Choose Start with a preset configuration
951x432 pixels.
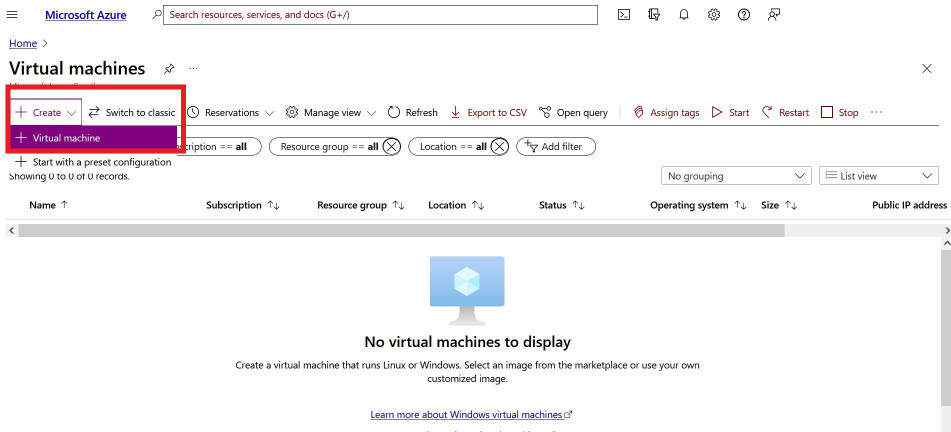coord(101,162)
